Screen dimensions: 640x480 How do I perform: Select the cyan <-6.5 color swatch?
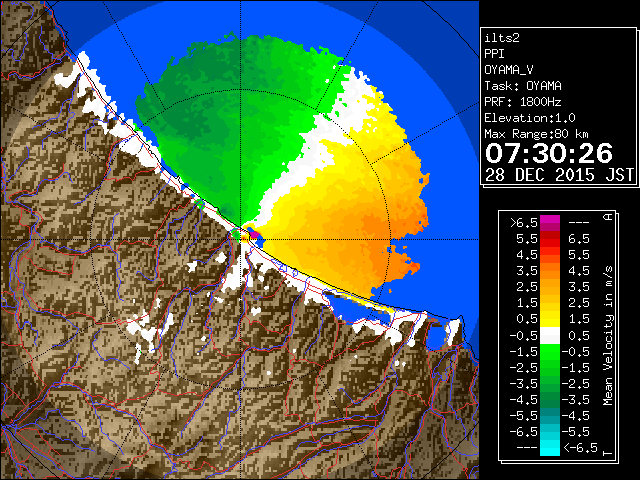tap(550, 448)
